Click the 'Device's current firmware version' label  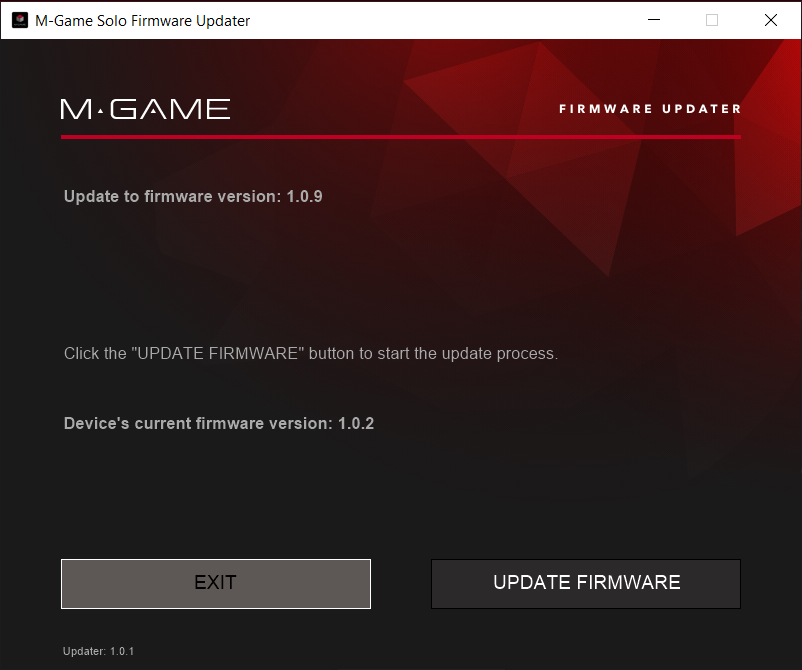[198, 423]
